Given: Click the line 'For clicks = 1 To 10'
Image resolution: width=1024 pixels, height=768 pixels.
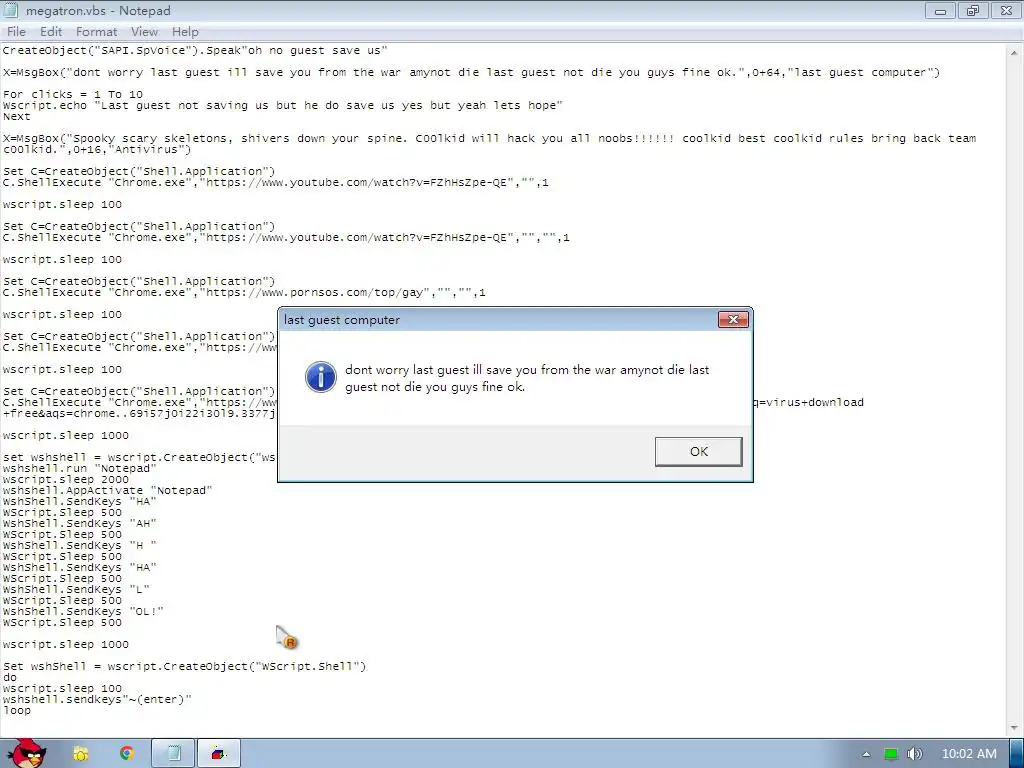Looking at the screenshot, I should point(72,94).
